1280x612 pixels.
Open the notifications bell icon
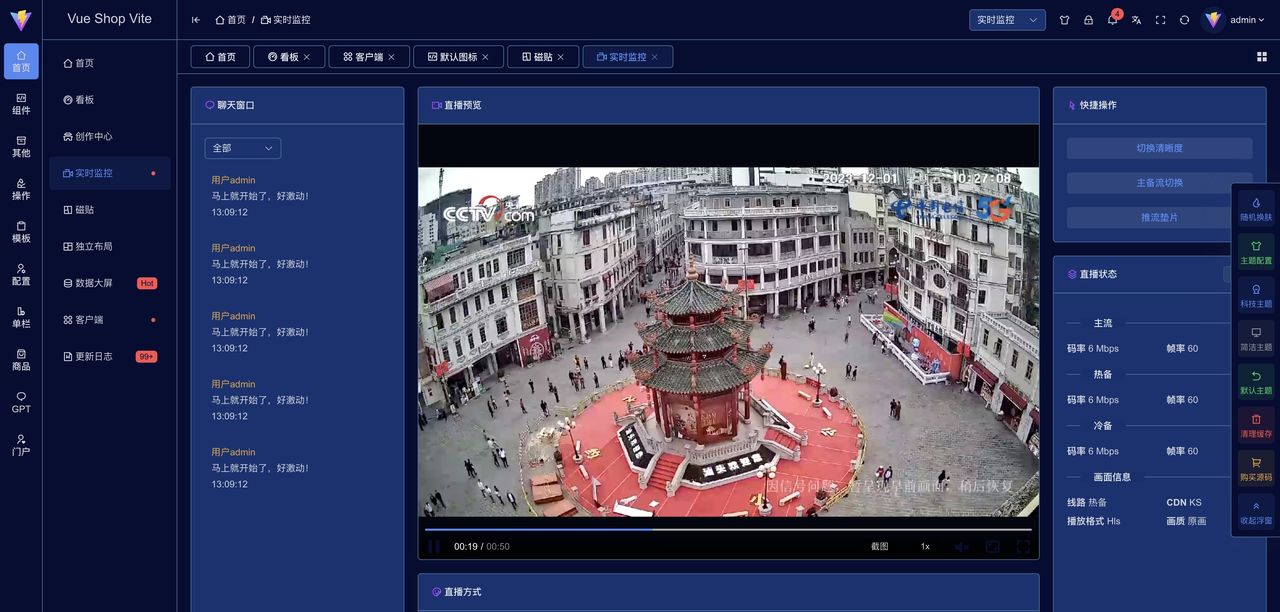click(x=1112, y=19)
